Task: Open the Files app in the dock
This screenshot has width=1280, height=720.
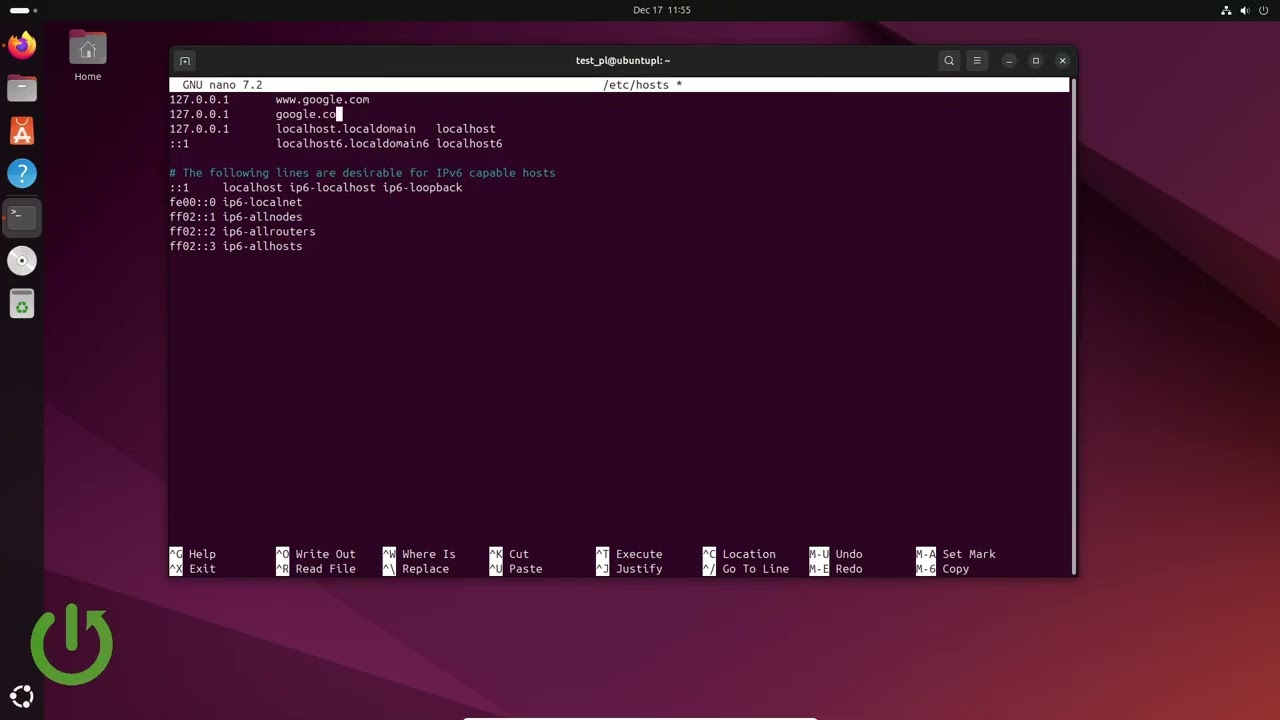Action: pos(22,88)
